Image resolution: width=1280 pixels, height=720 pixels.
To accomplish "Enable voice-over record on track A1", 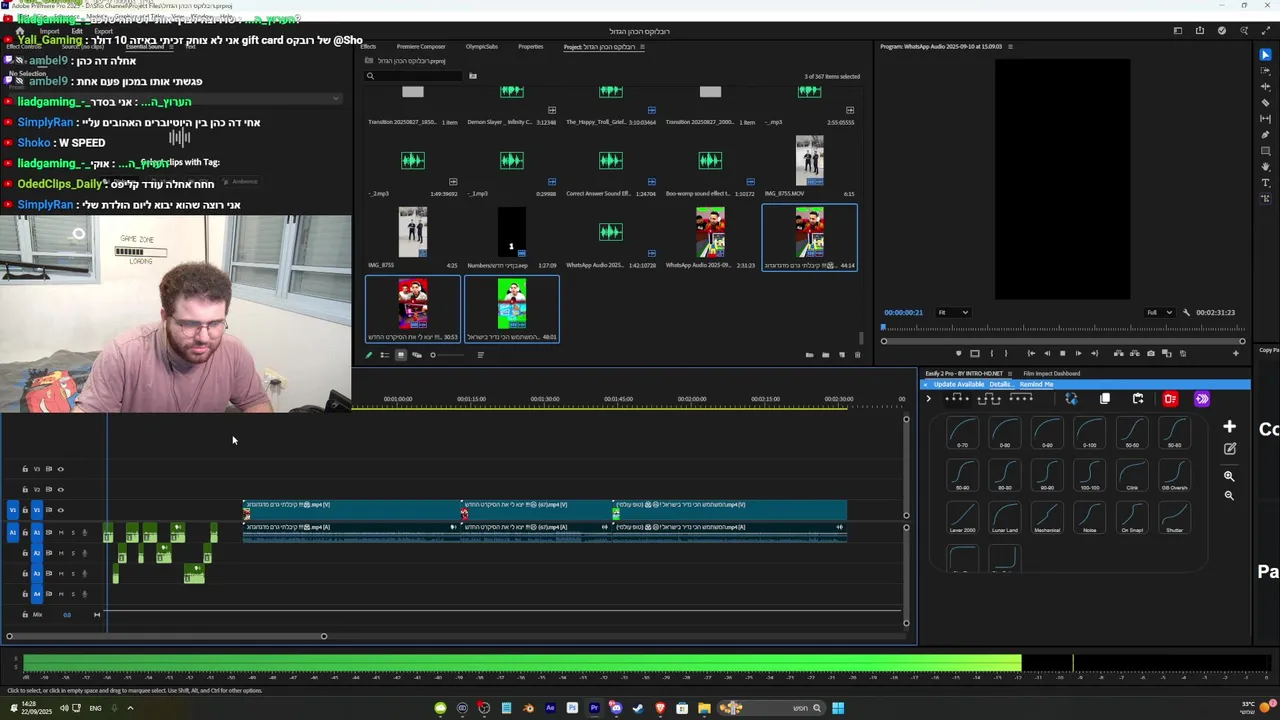I will pos(84,532).
